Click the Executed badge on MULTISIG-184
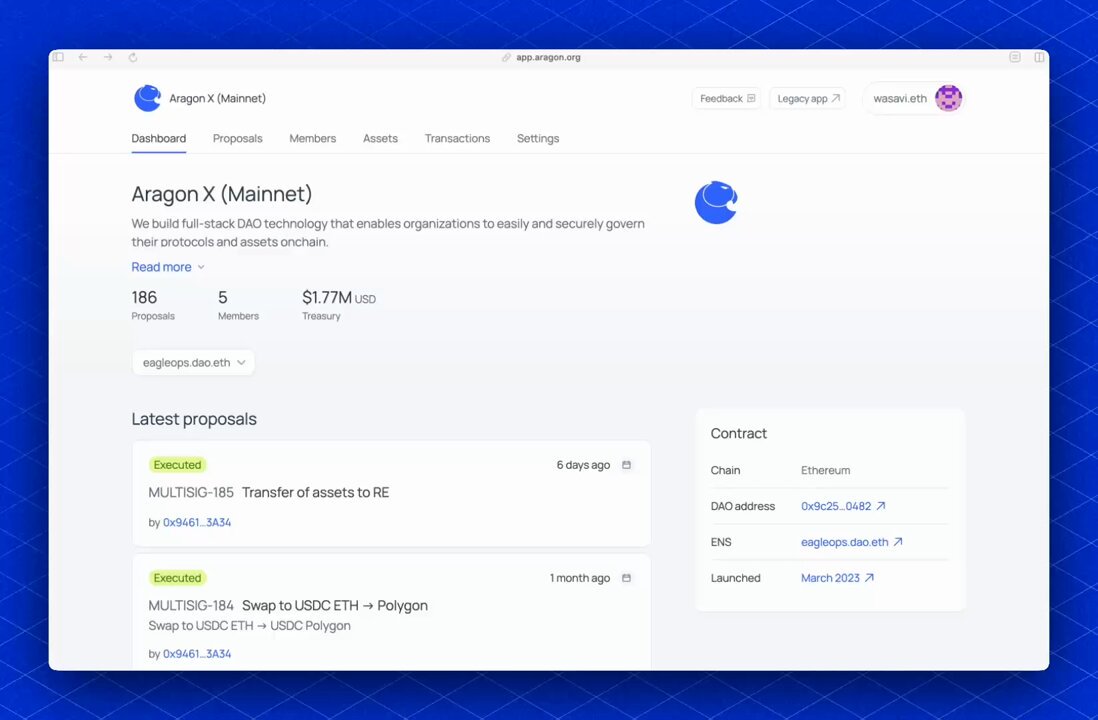 tap(177, 578)
